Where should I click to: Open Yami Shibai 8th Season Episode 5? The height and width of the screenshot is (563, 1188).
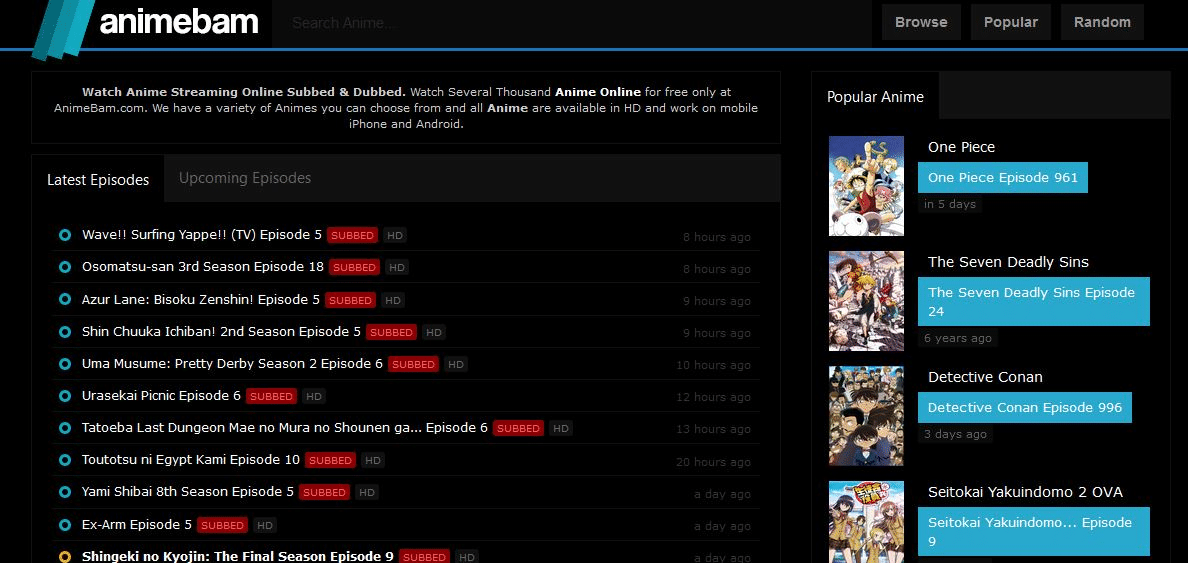tap(188, 491)
